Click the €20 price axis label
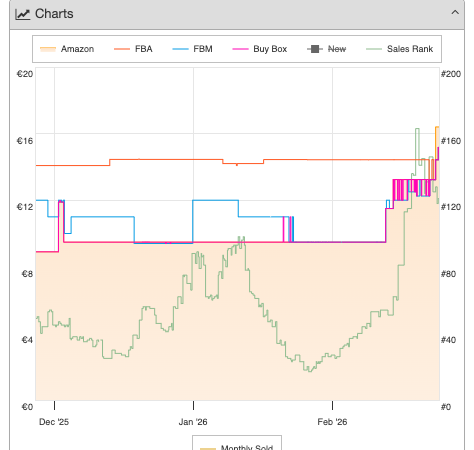Screen dimensions: 474x450 coord(25,74)
